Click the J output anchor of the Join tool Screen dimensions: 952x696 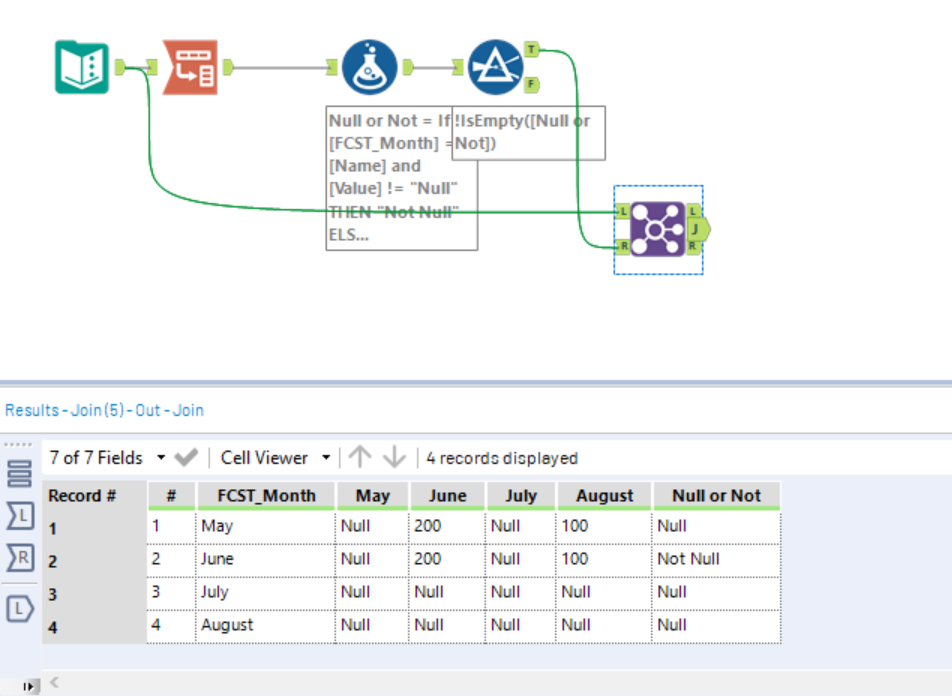tap(697, 228)
